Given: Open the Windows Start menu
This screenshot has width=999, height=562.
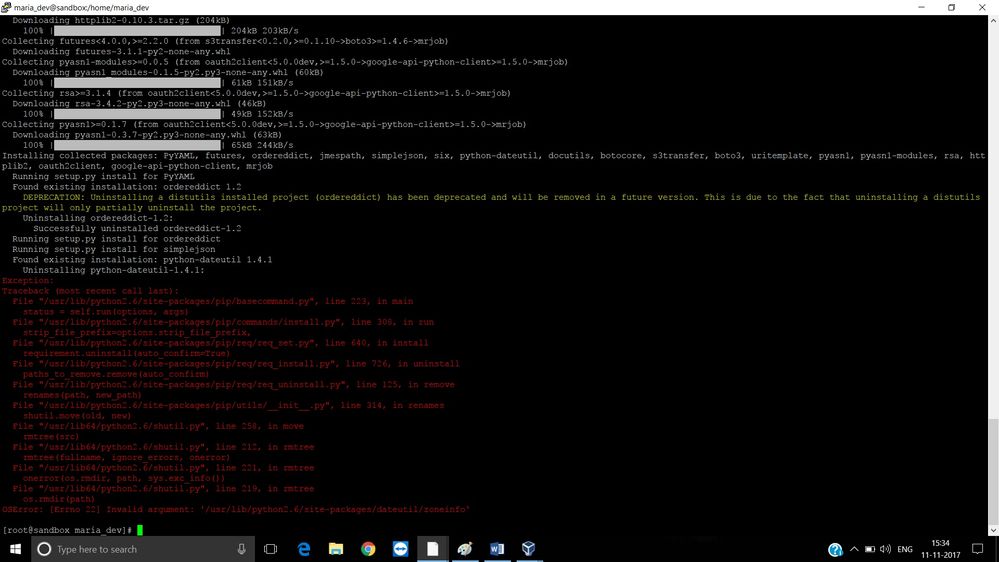Looking at the screenshot, I should [x=15, y=549].
